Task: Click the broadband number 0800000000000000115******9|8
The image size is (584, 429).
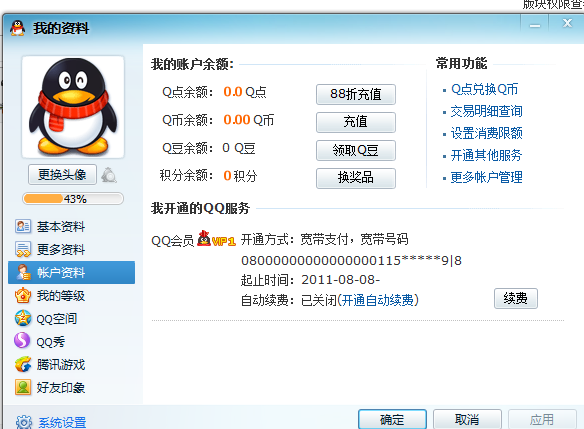Action: (x=352, y=260)
